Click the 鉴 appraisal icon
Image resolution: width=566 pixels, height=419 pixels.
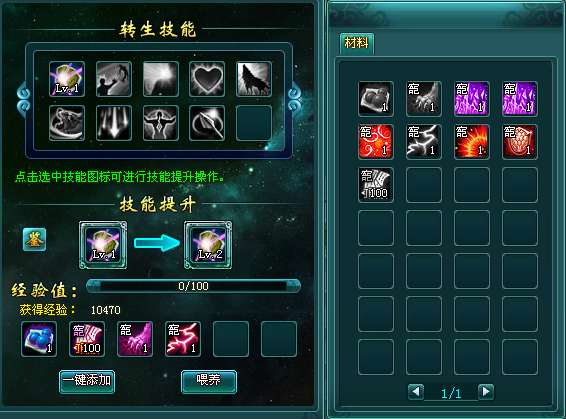tap(34, 239)
